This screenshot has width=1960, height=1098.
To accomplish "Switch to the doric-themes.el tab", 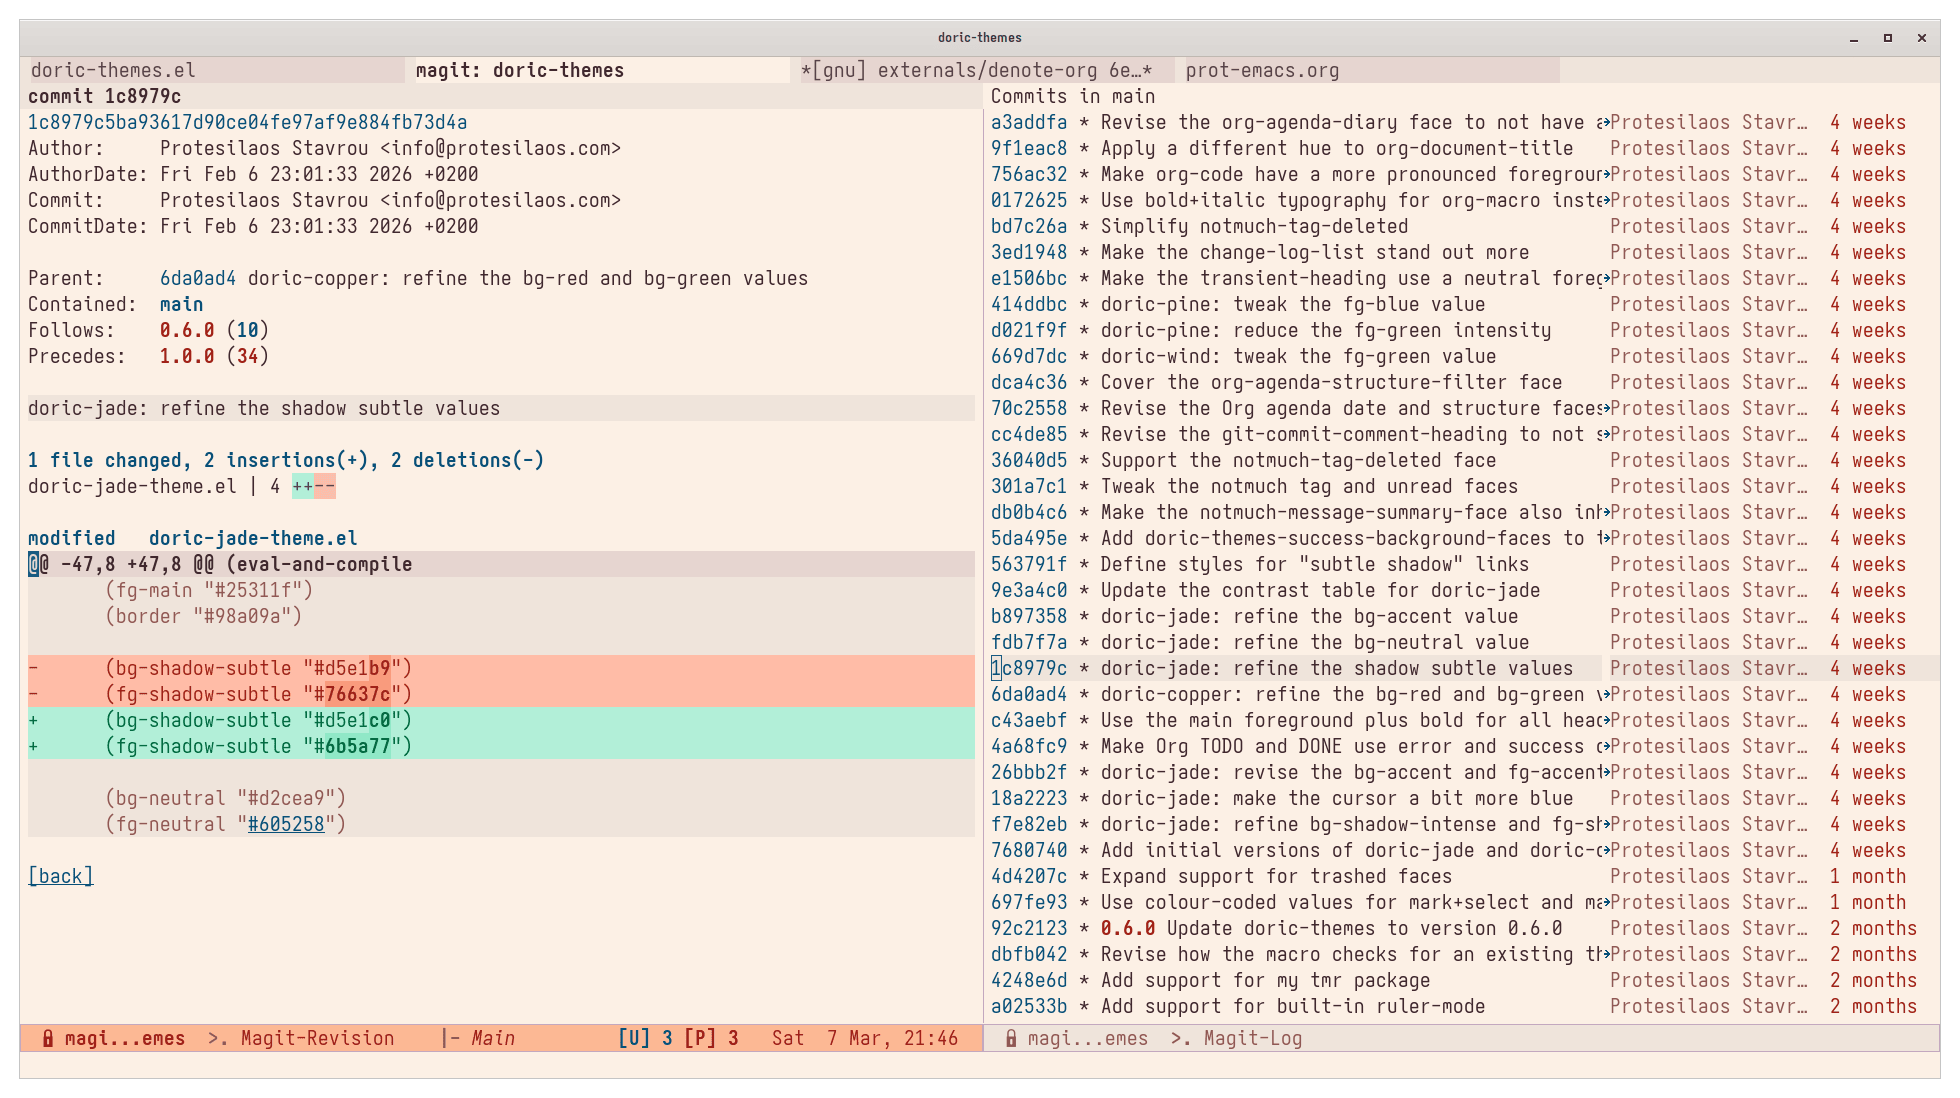I will tap(113, 70).
